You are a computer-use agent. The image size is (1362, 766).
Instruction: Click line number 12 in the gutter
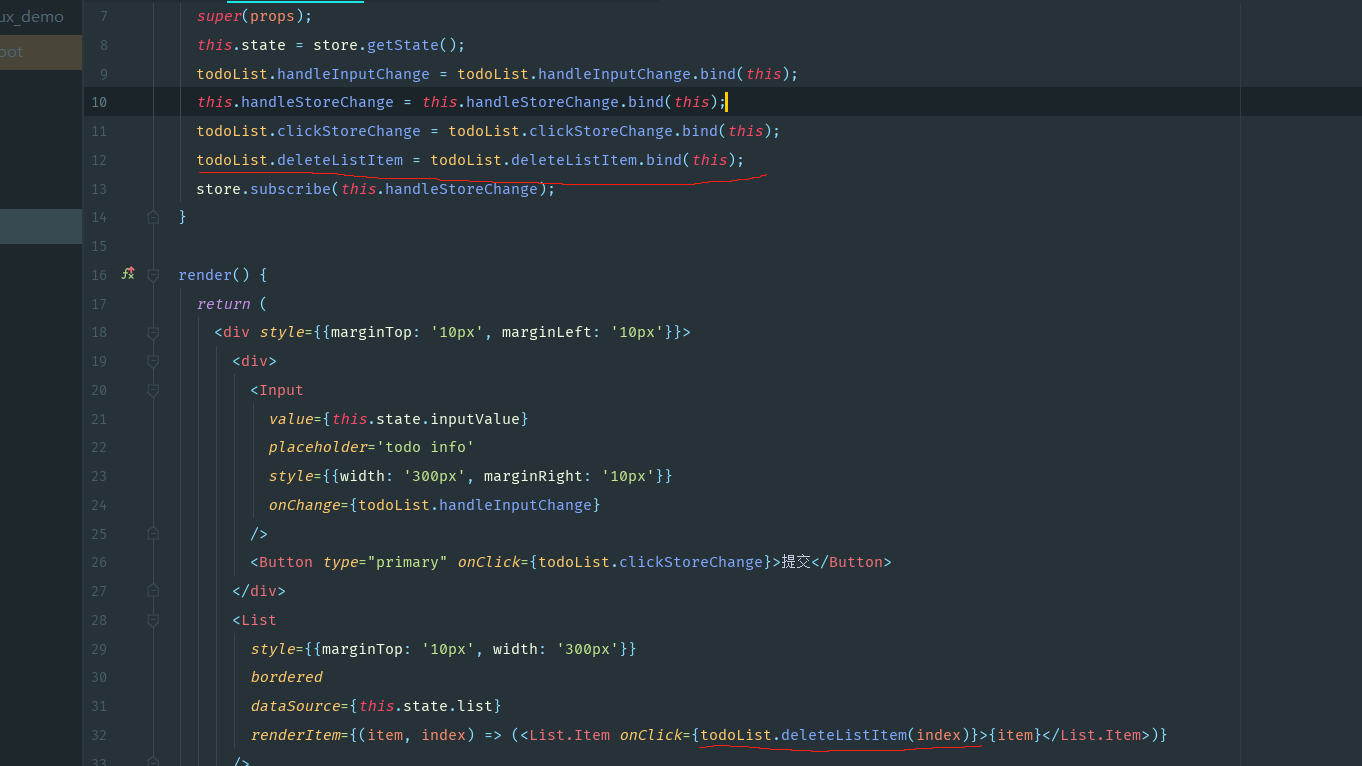[x=99, y=160]
